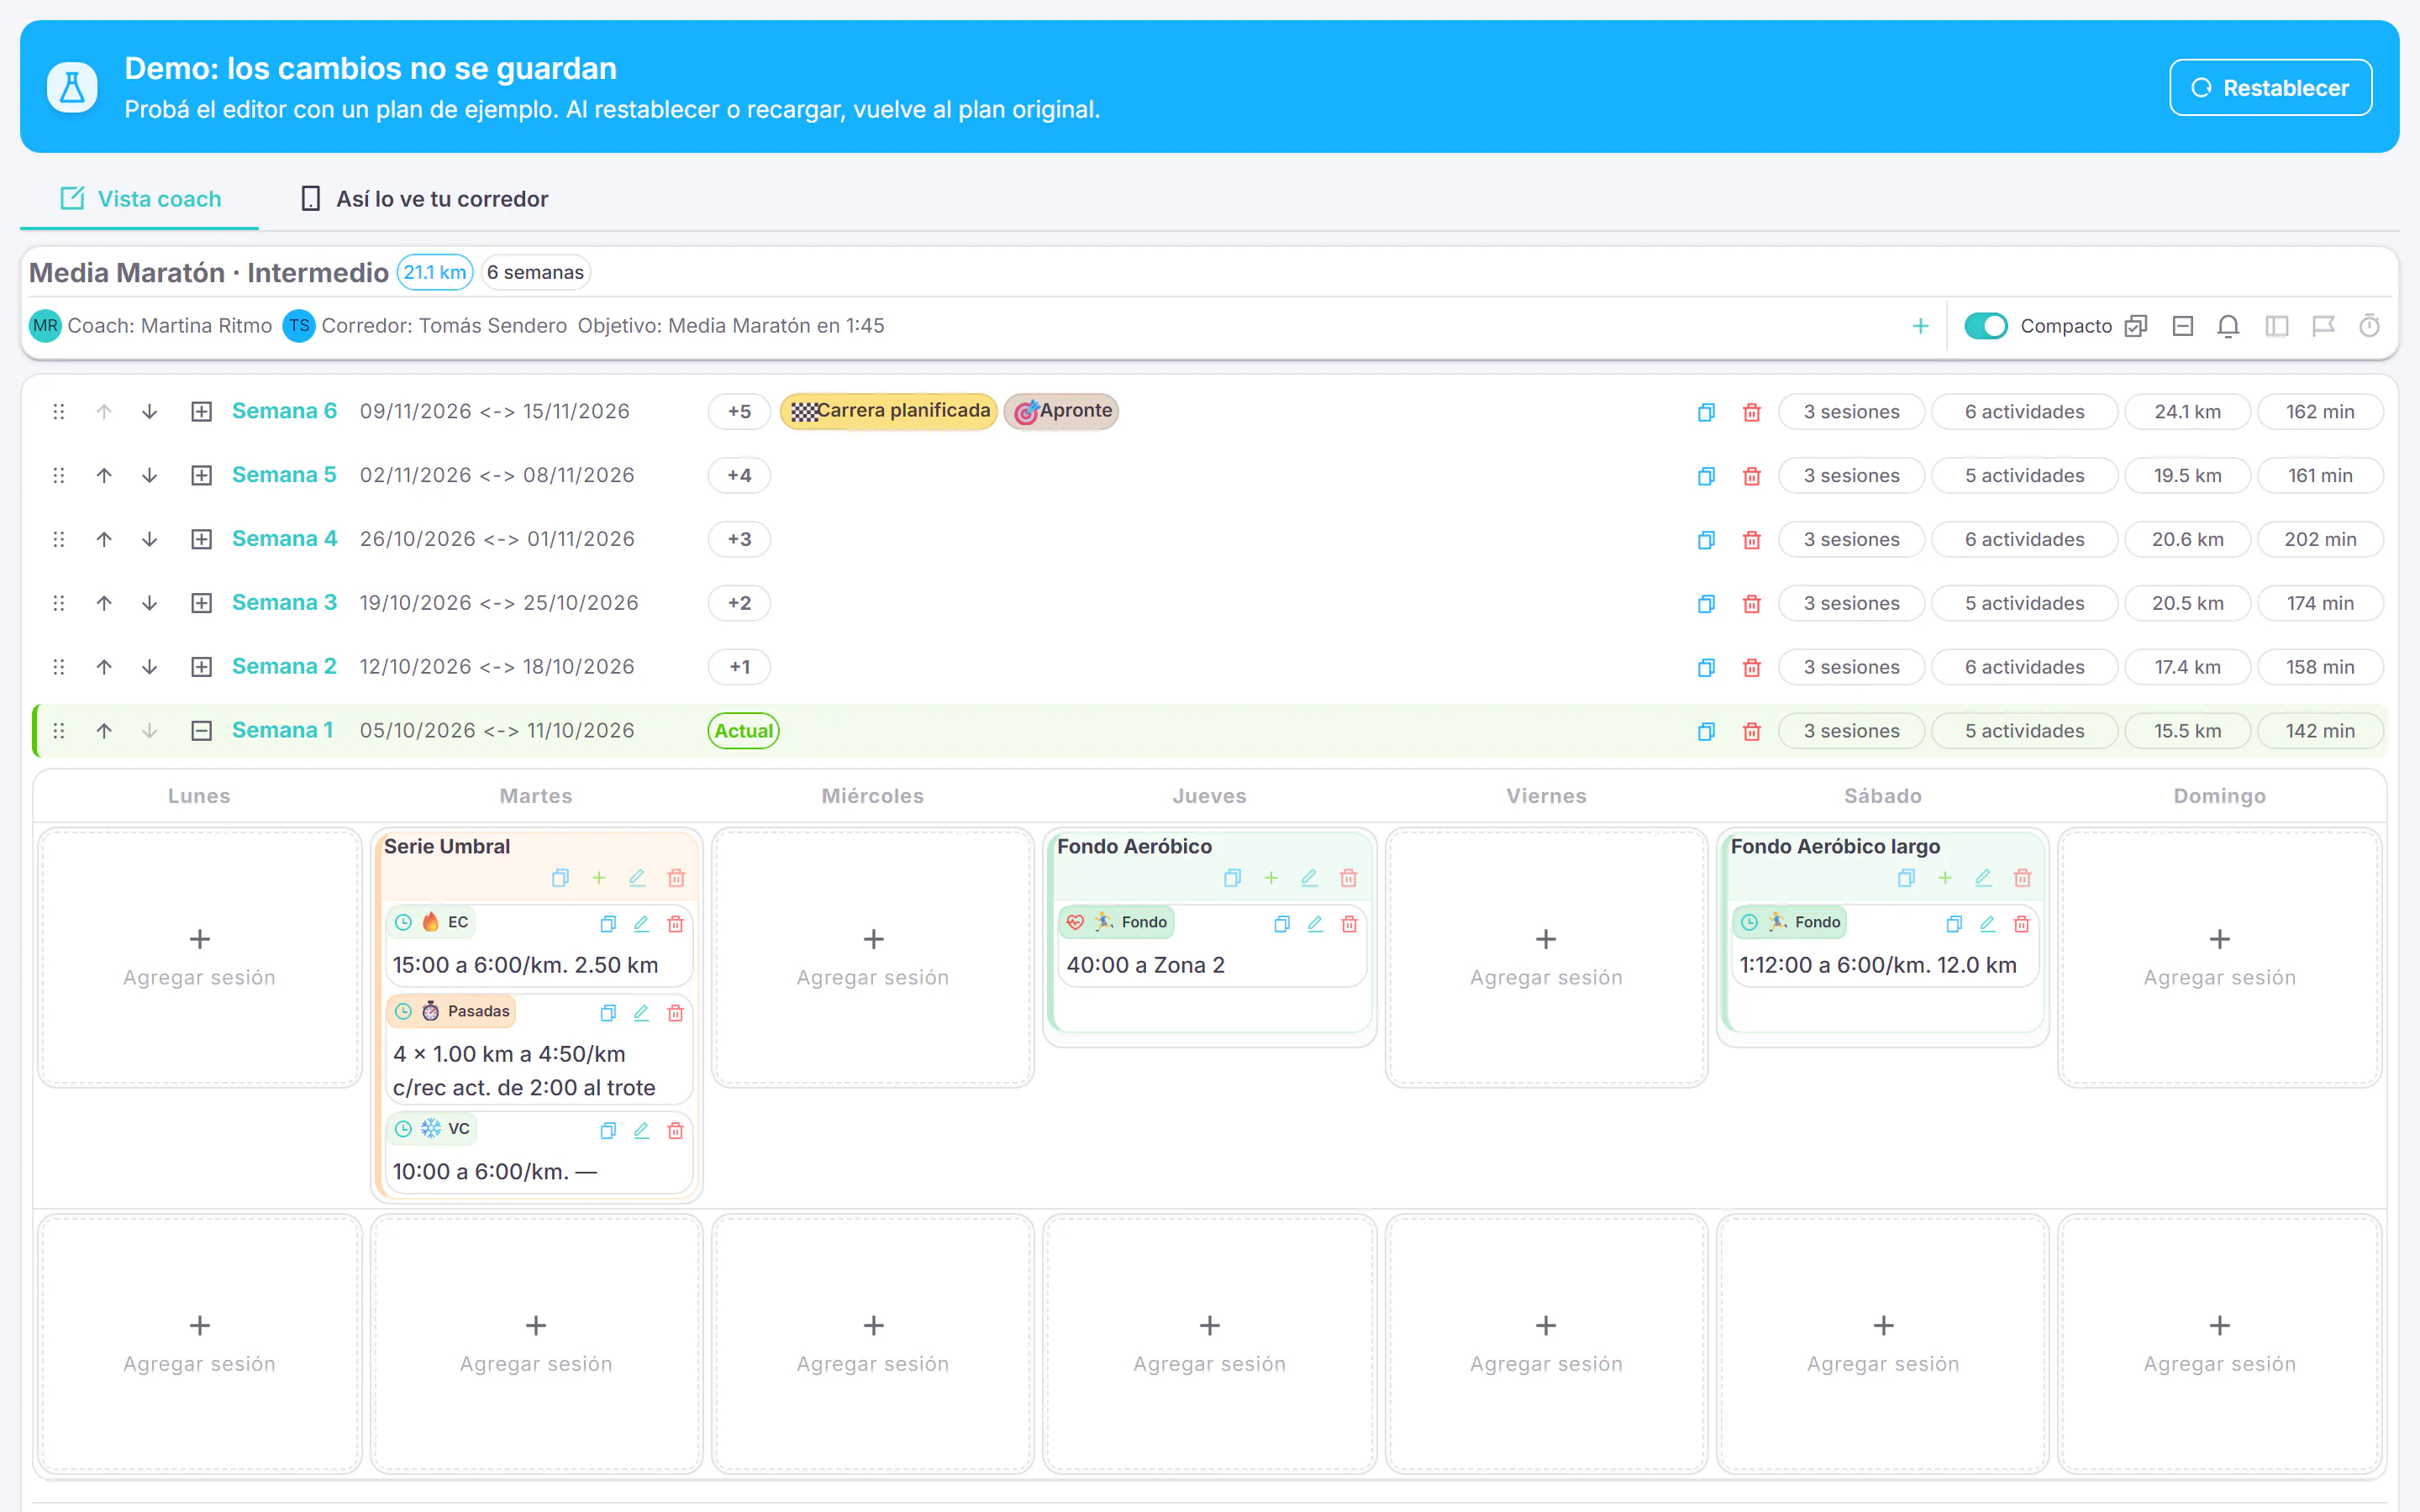Click Agregar sesión on Lunes first row
The image size is (2420, 1512).
[199, 957]
